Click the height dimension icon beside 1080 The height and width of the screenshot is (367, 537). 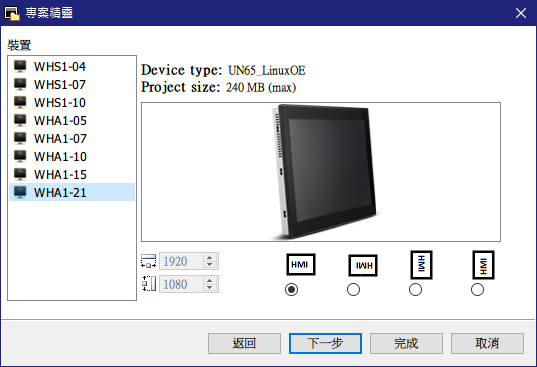(149, 284)
